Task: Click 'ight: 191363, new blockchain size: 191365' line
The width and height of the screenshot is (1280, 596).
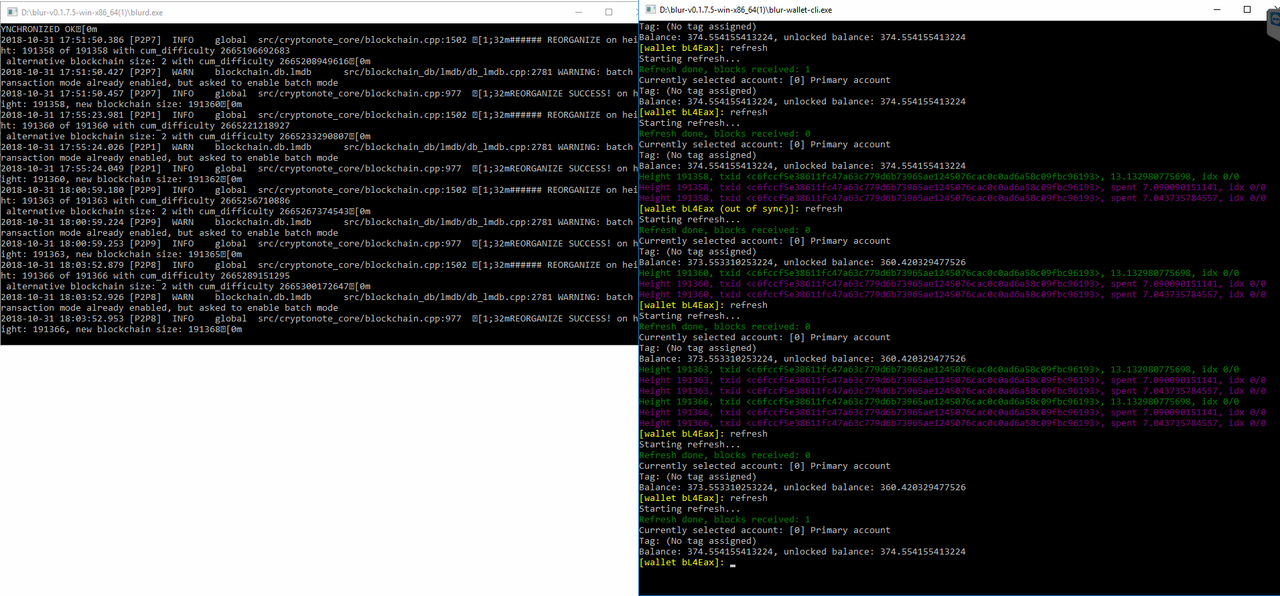Action: pos(121,254)
